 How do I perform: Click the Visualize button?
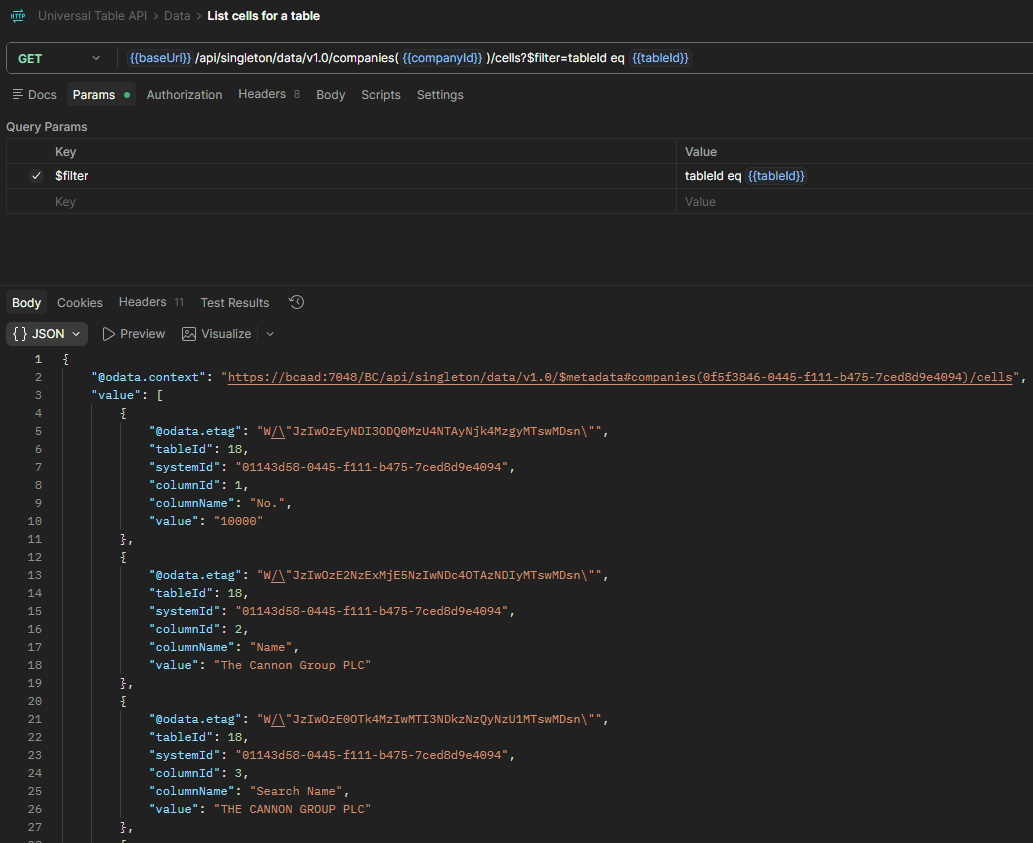(x=217, y=334)
